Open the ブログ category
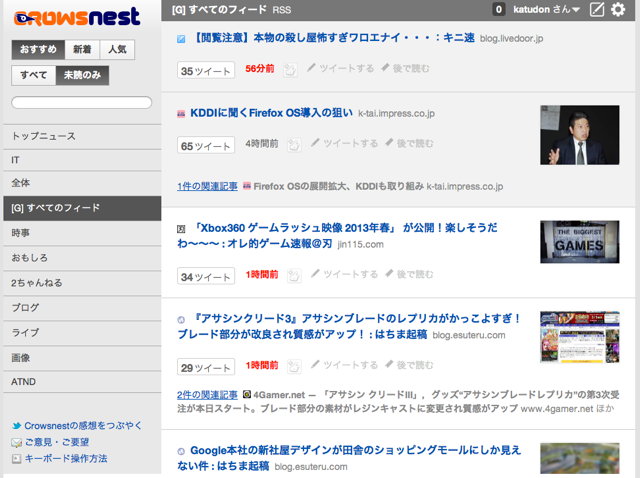This screenshot has width=640, height=478. point(82,308)
